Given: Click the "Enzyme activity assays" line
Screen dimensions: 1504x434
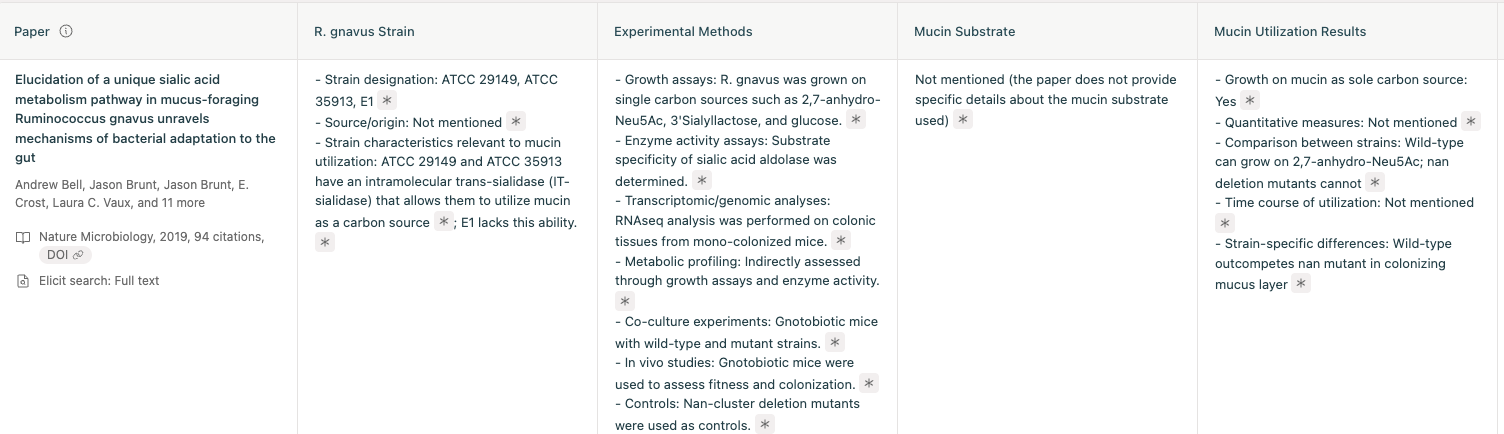Looking at the screenshot, I should 723,140.
